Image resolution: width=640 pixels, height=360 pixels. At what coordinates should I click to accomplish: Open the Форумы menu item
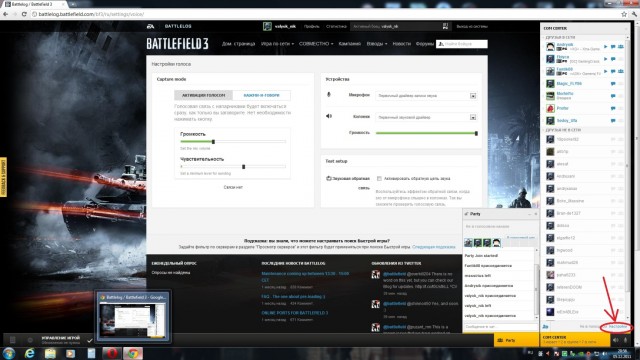(424, 44)
